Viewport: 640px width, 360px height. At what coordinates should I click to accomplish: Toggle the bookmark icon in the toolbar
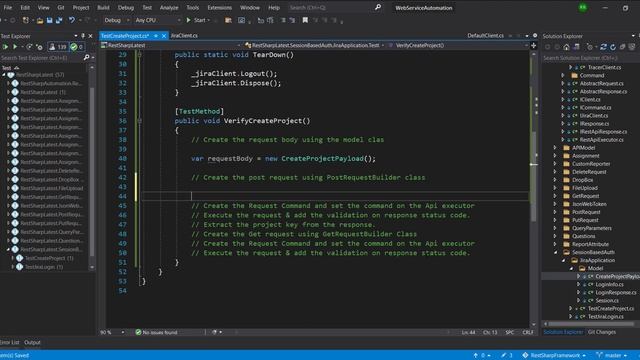tap(305, 20)
